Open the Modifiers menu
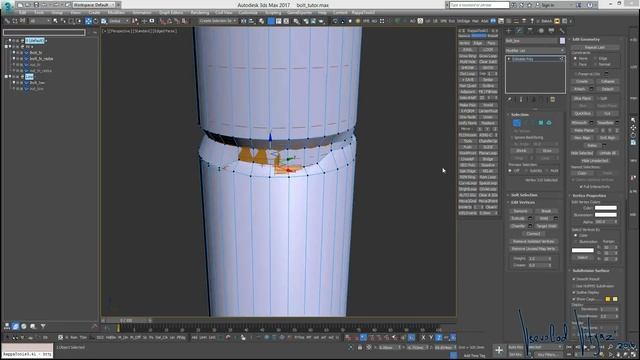The image size is (640, 360). click(x=116, y=13)
